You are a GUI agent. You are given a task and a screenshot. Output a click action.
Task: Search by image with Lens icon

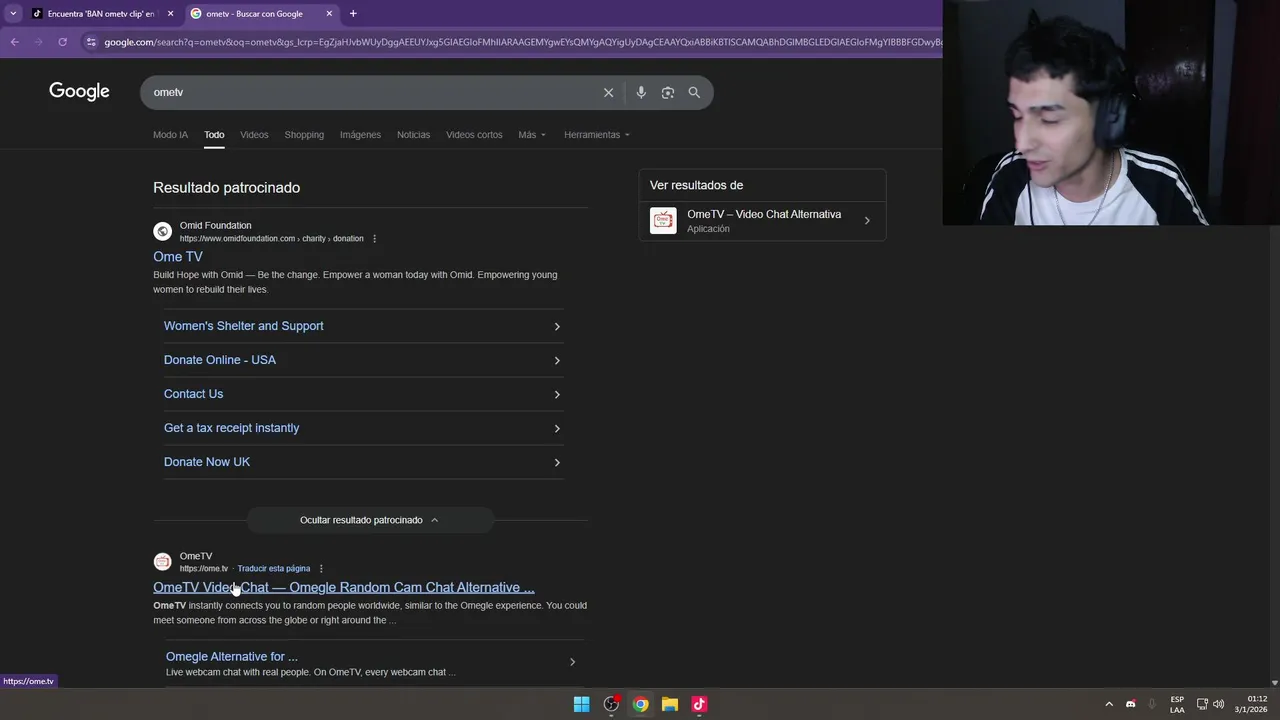667,92
